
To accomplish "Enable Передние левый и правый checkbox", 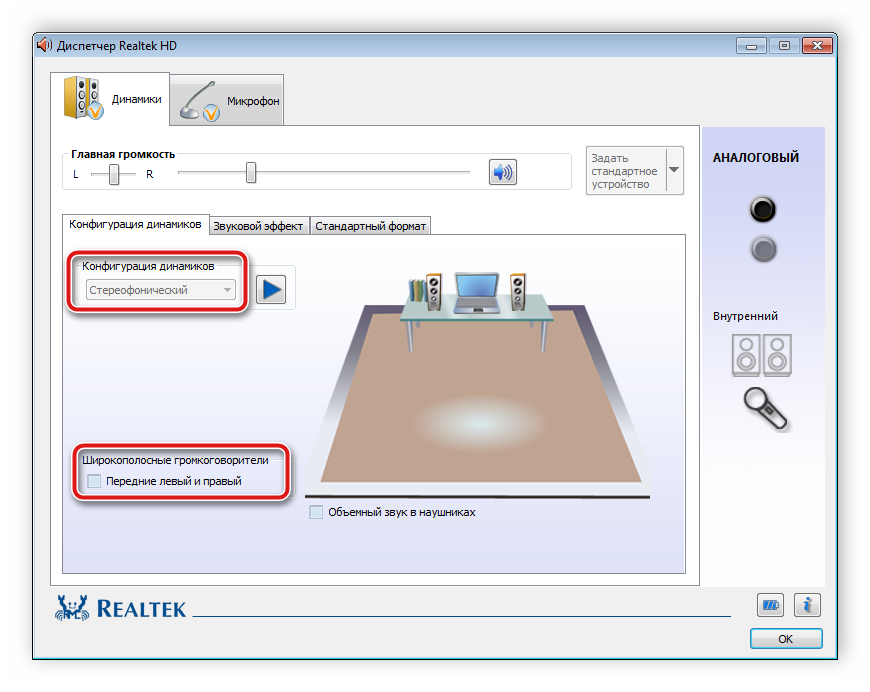I will (94, 481).
